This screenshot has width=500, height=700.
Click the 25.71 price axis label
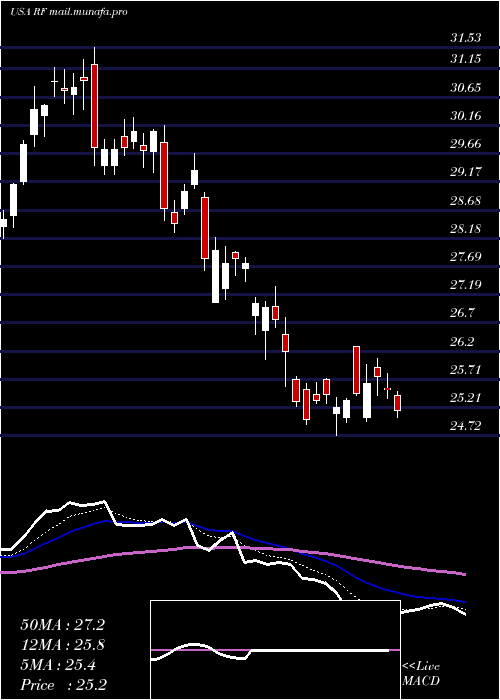(x=466, y=370)
